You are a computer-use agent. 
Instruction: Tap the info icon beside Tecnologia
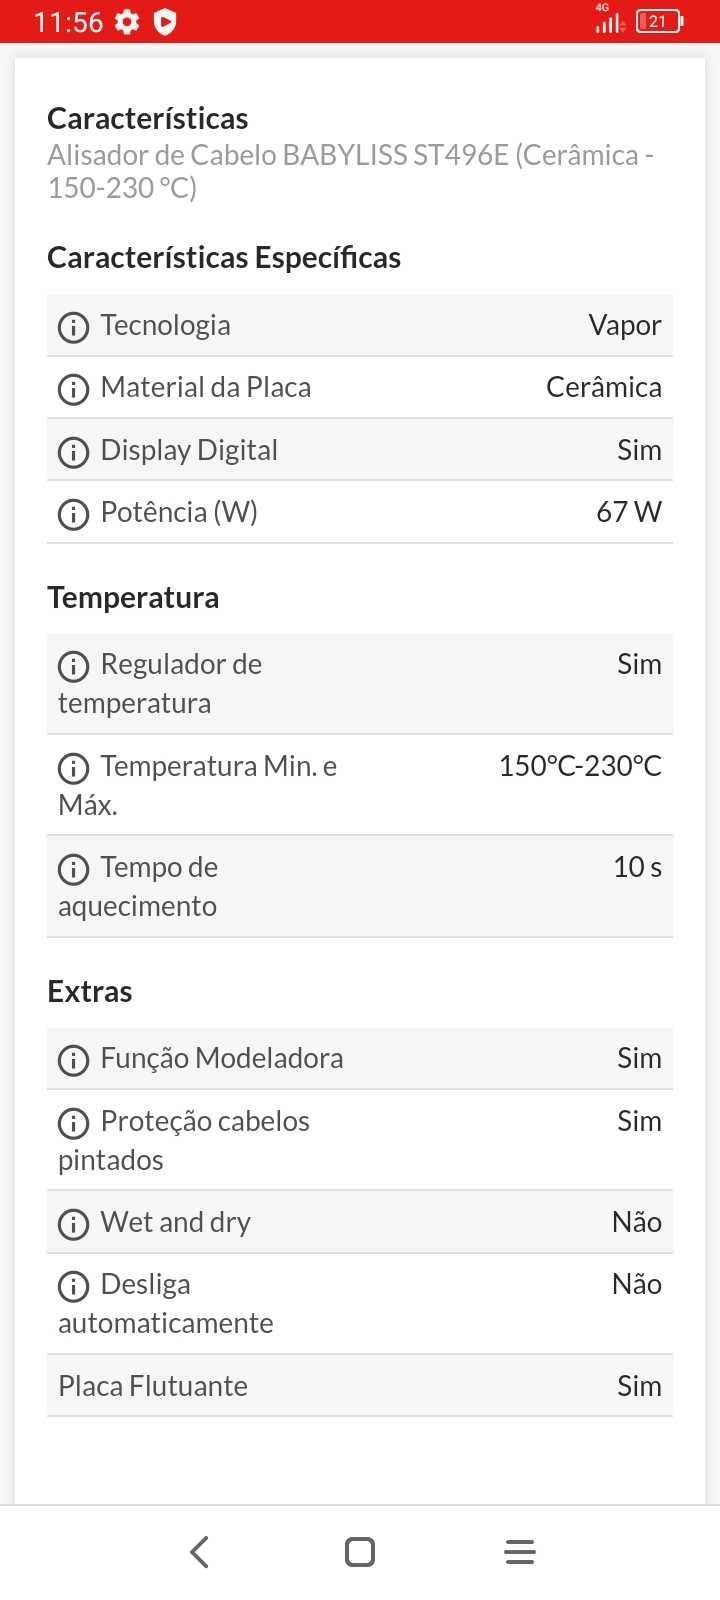73,327
